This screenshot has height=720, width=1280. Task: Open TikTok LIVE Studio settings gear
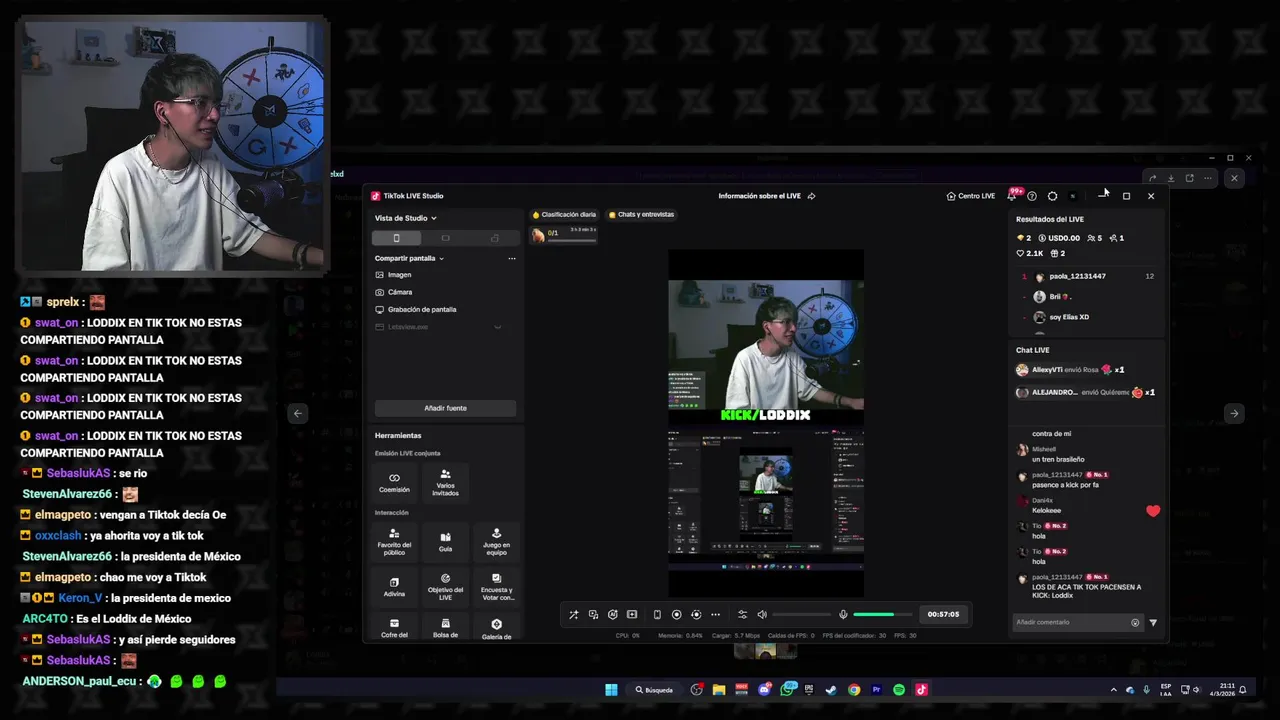pos(1052,196)
